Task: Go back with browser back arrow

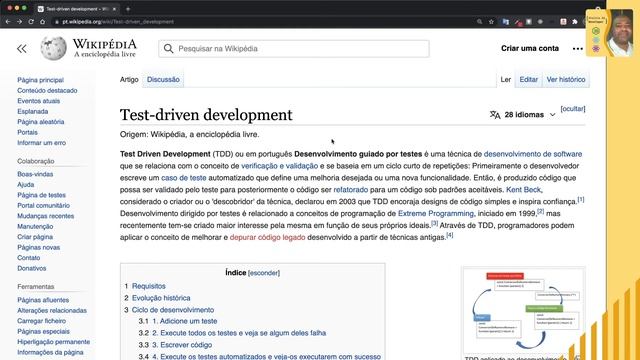Action: [8, 22]
